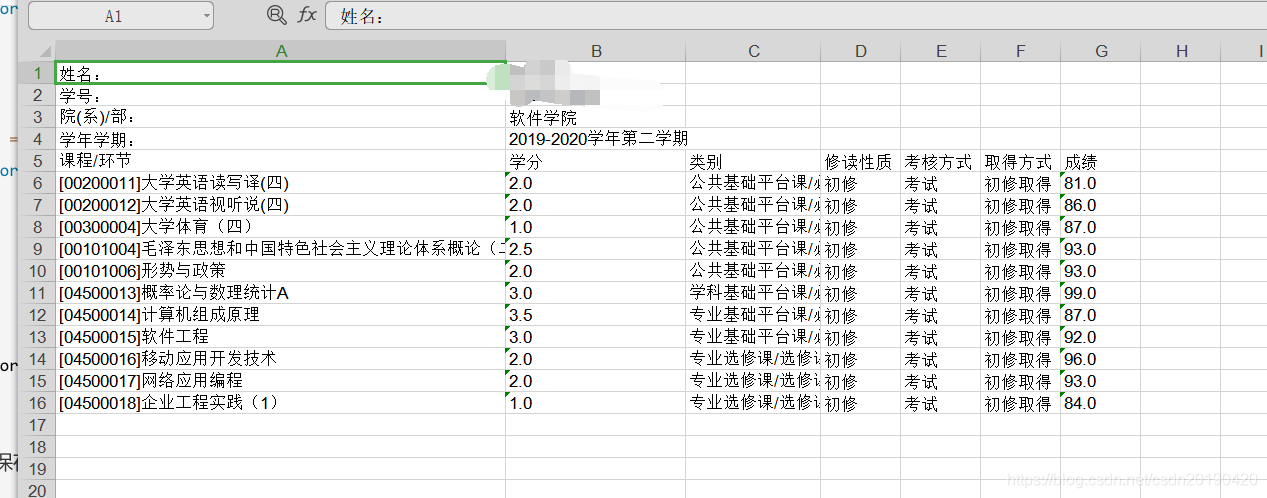Click the Name Box showing A1

point(120,16)
